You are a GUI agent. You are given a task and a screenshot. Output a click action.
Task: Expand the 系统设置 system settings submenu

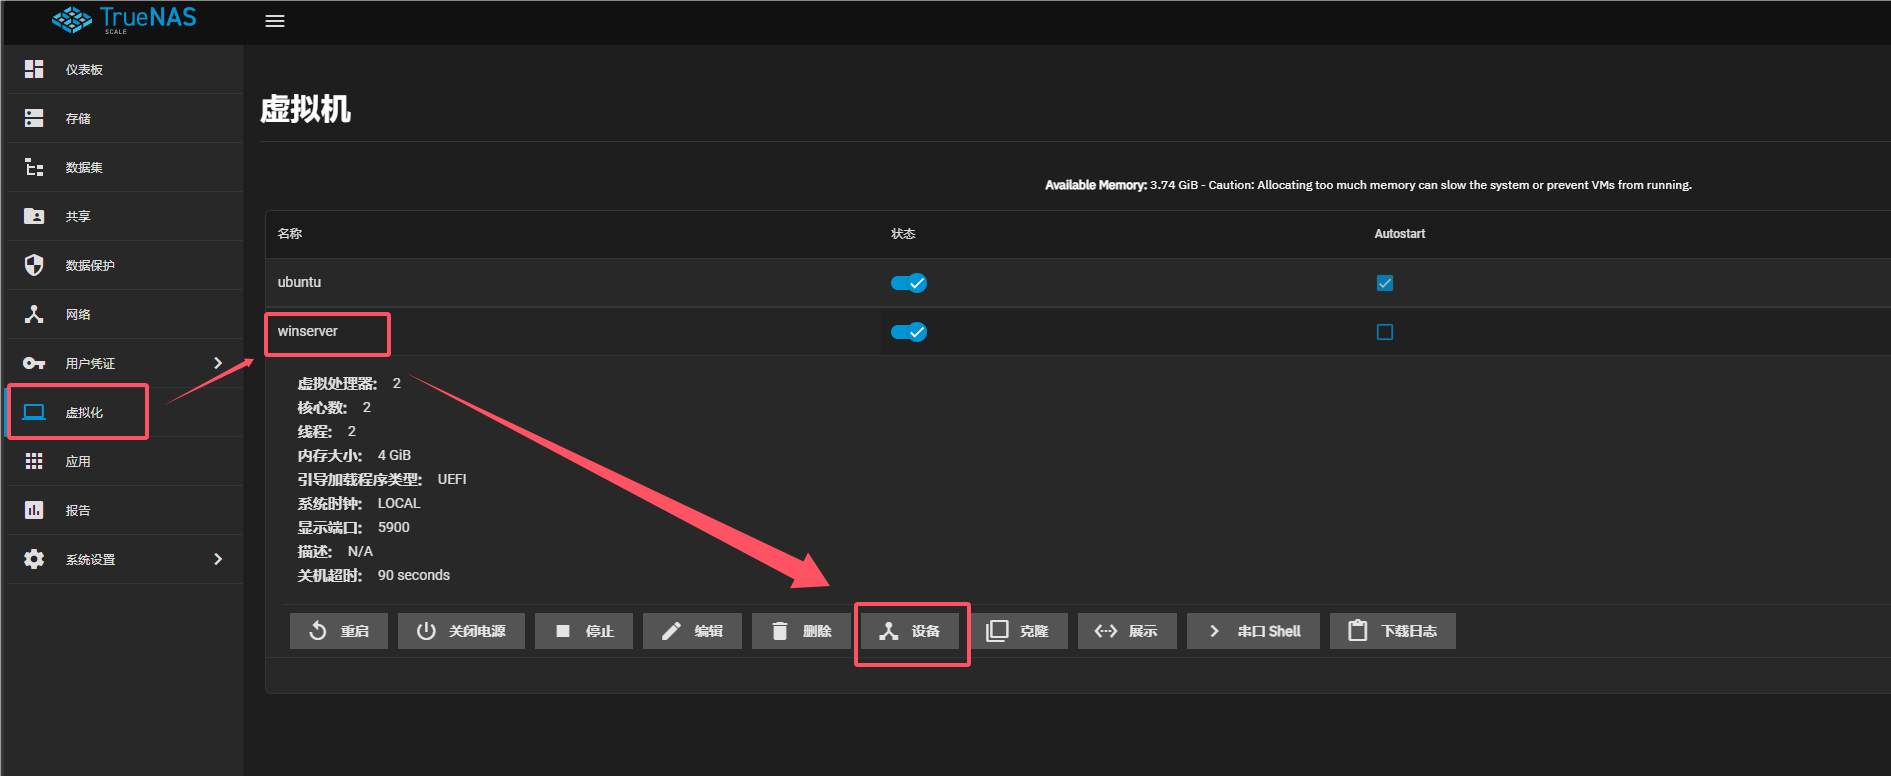click(218, 559)
